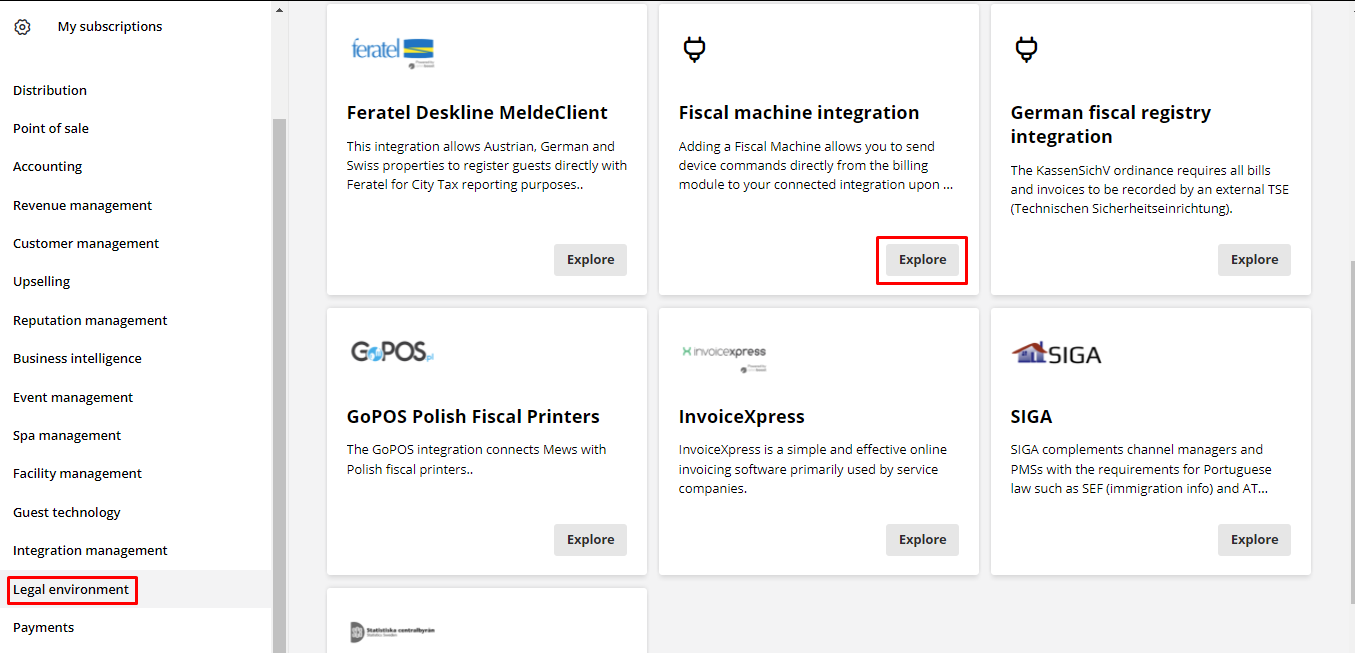Image resolution: width=1355 pixels, height=653 pixels.
Task: Open the Accounting category
Action: [47, 167]
